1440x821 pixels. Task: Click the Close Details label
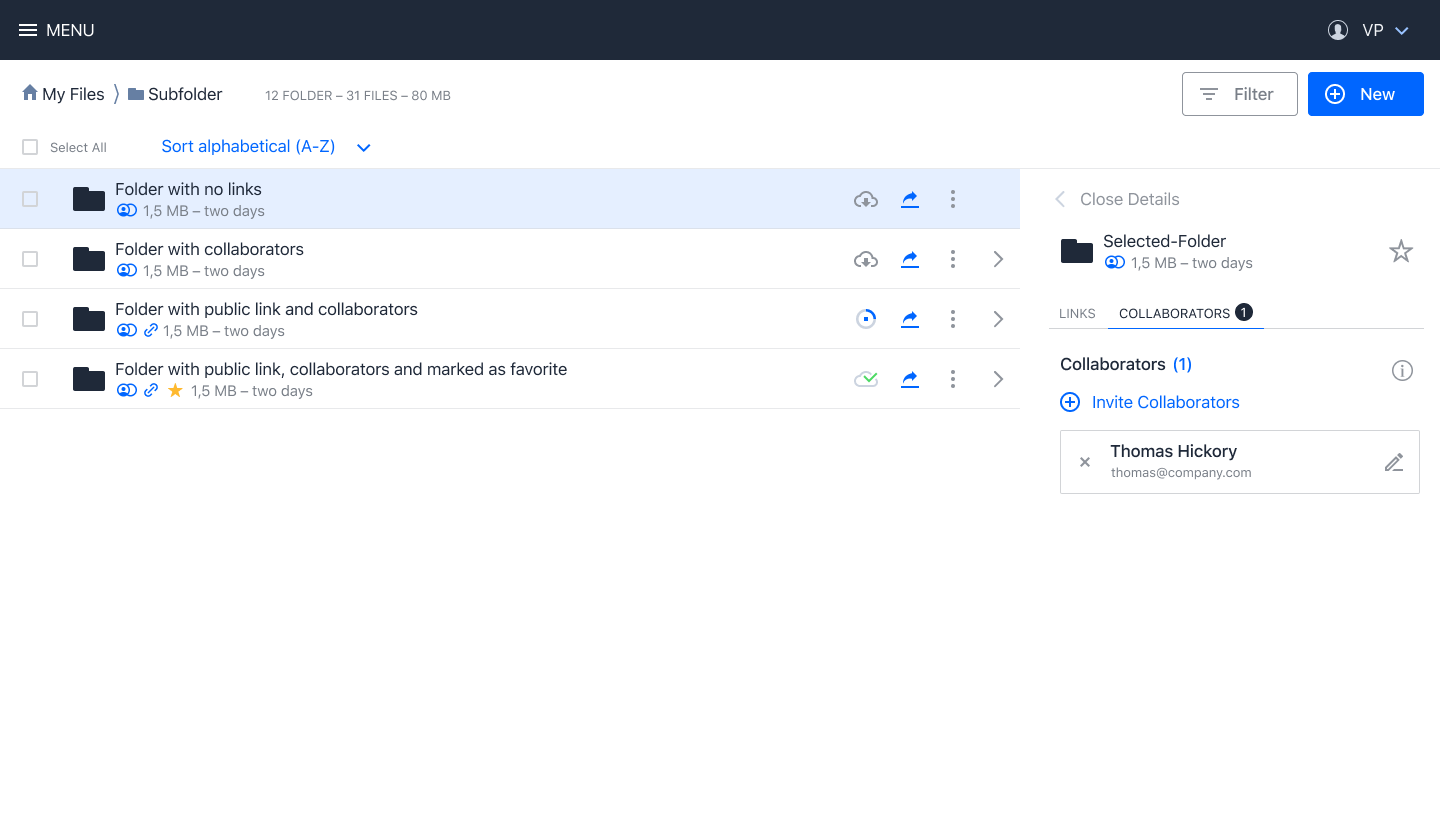[x=1130, y=199]
